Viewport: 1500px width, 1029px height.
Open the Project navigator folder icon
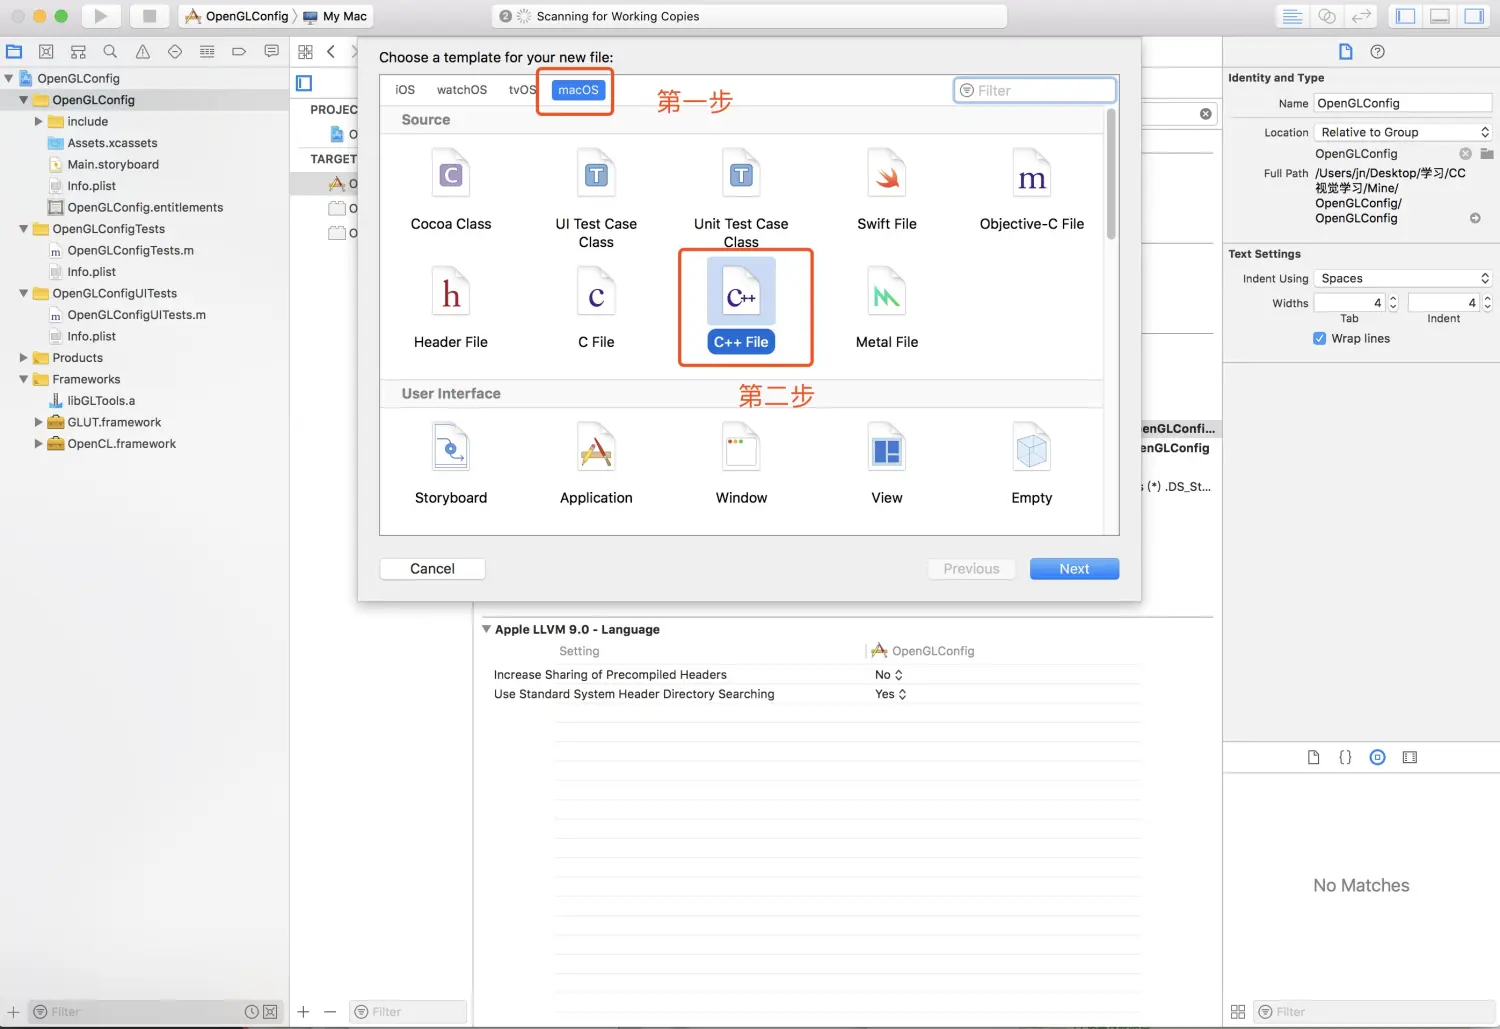(14, 52)
